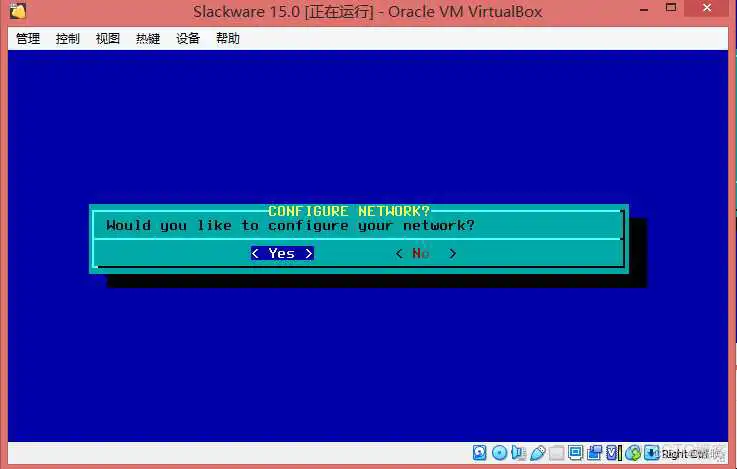The image size is (737, 469).
Task: Click the shared folders status icon
Action: [557, 453]
